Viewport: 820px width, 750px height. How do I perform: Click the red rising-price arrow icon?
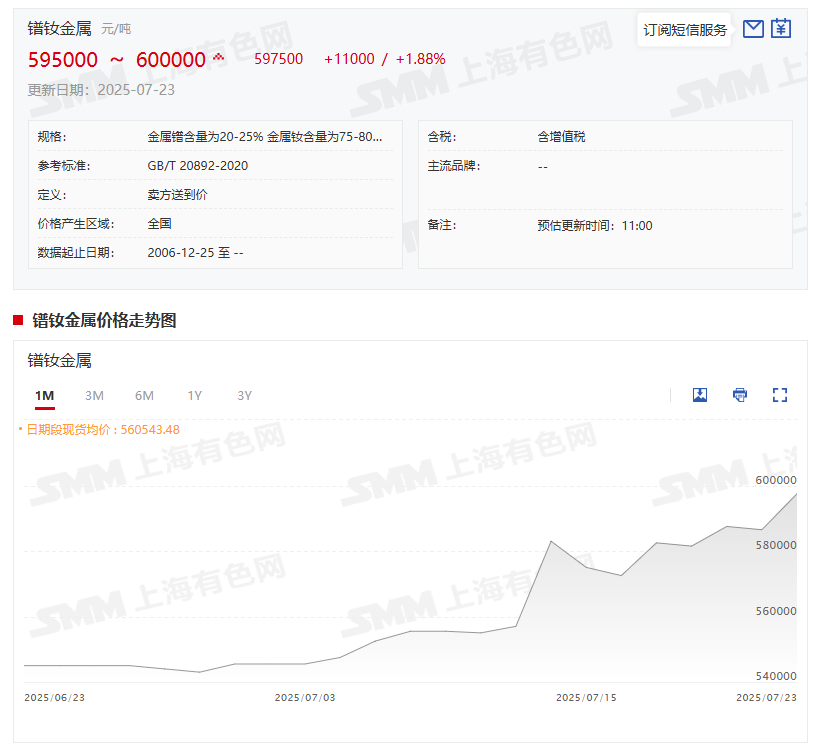pyautogui.click(x=218, y=58)
